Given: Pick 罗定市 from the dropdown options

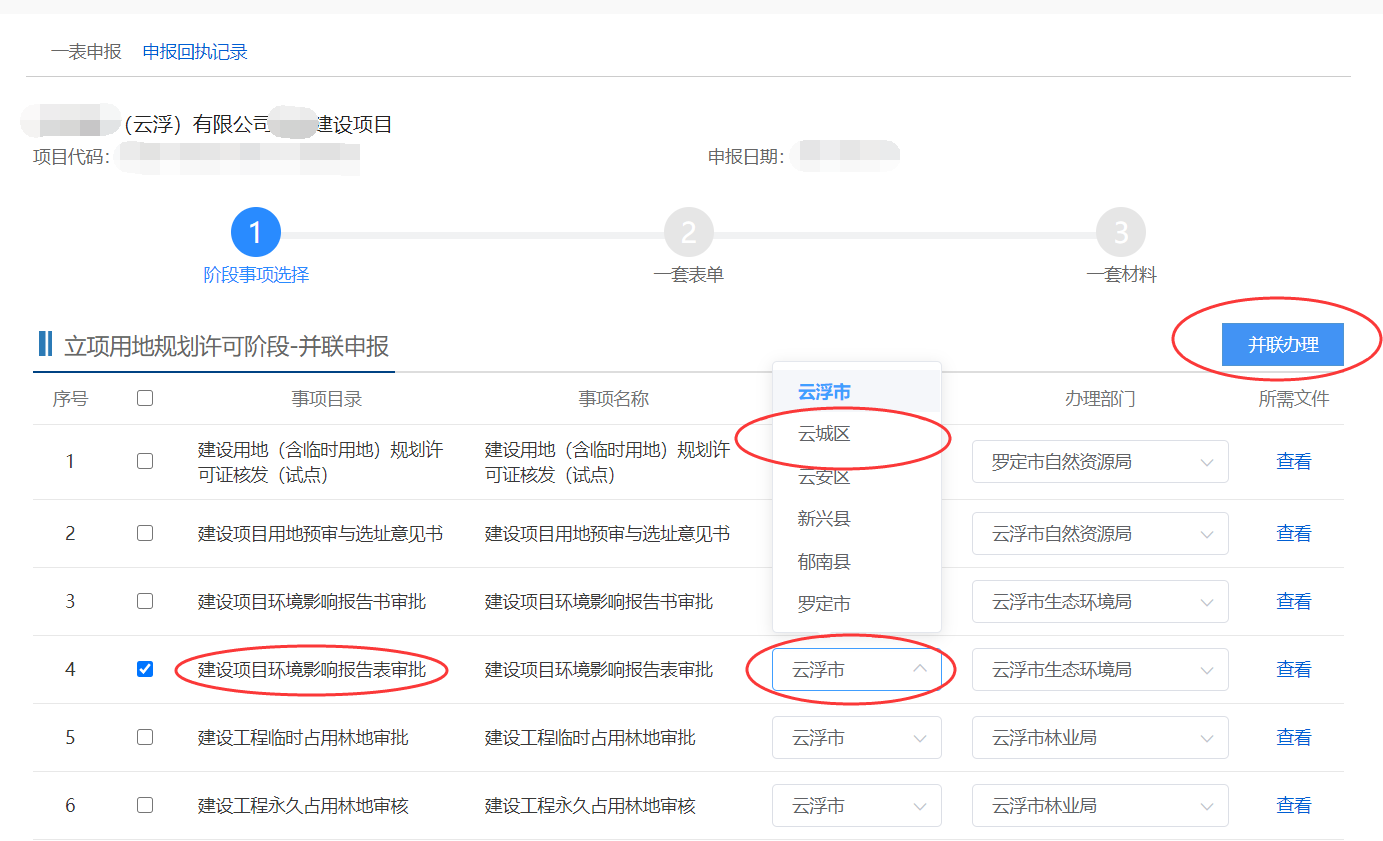Looking at the screenshot, I should [824, 604].
